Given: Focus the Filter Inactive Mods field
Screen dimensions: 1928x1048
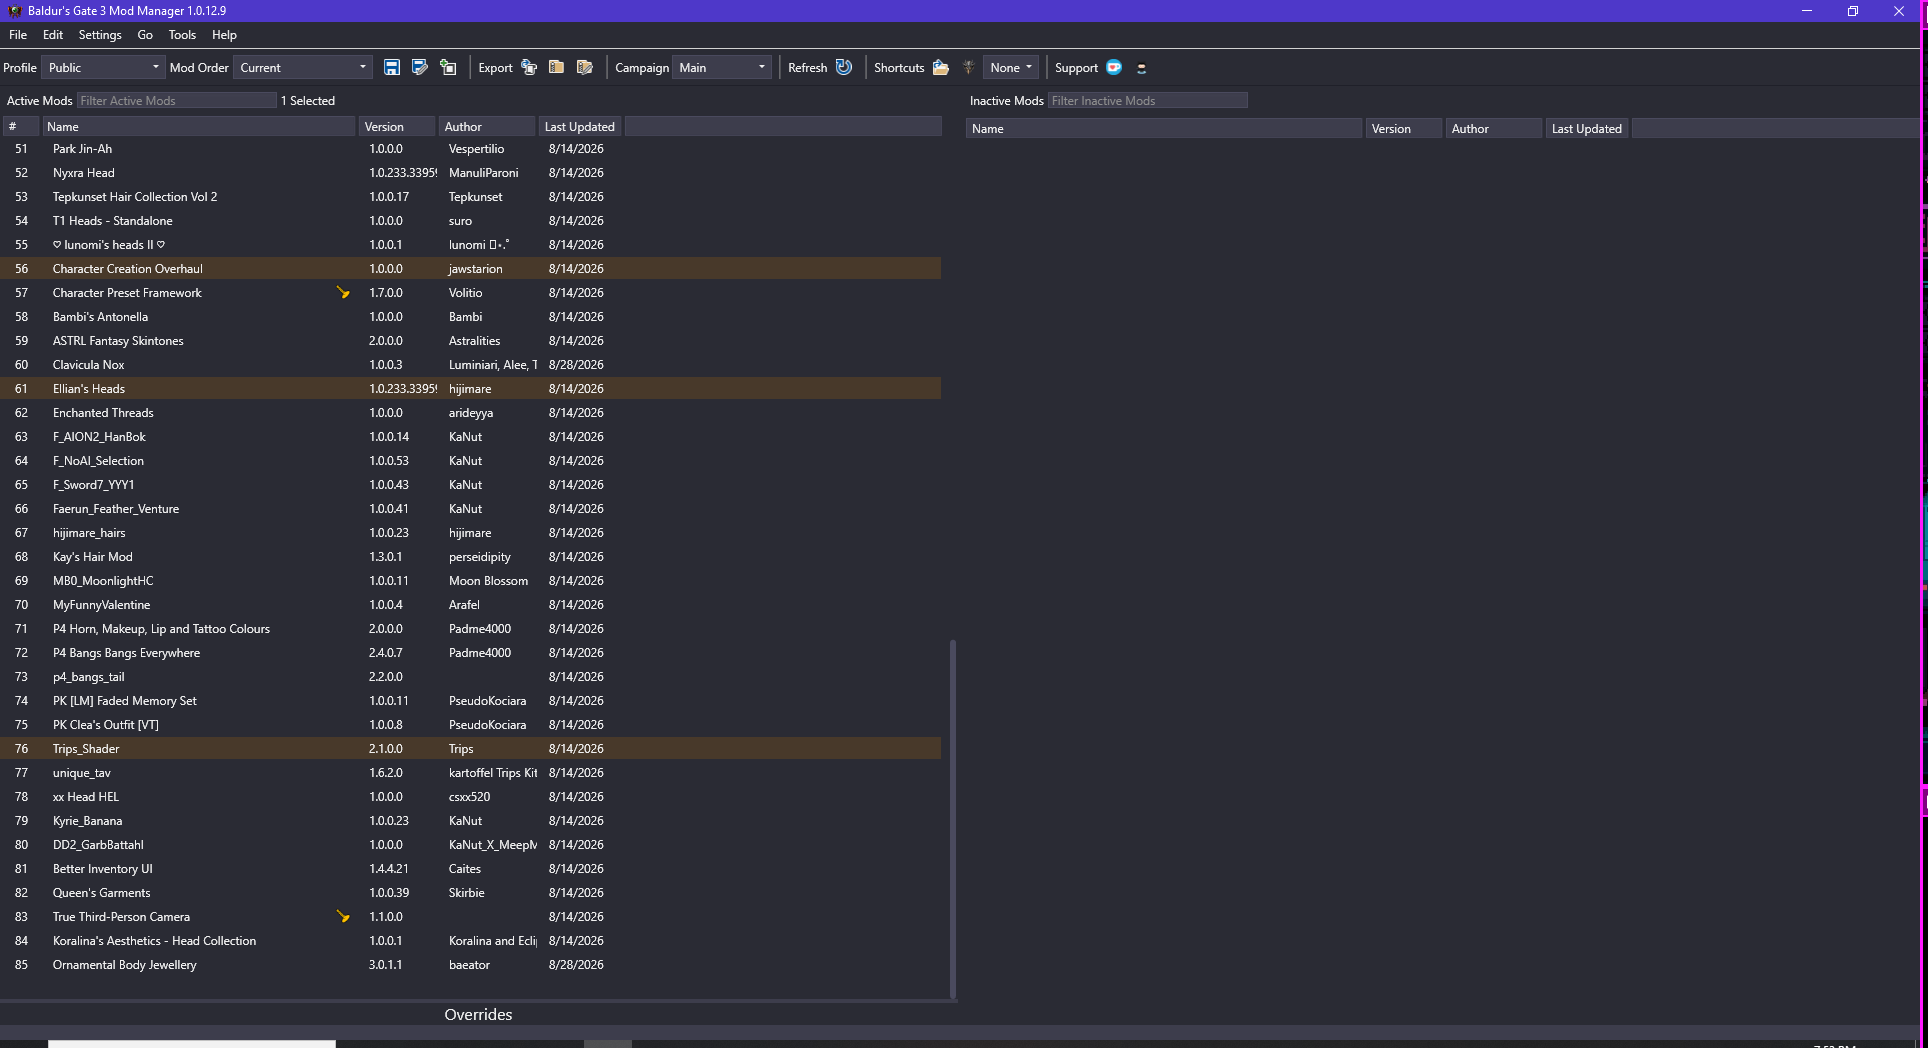Looking at the screenshot, I should click(x=1148, y=100).
